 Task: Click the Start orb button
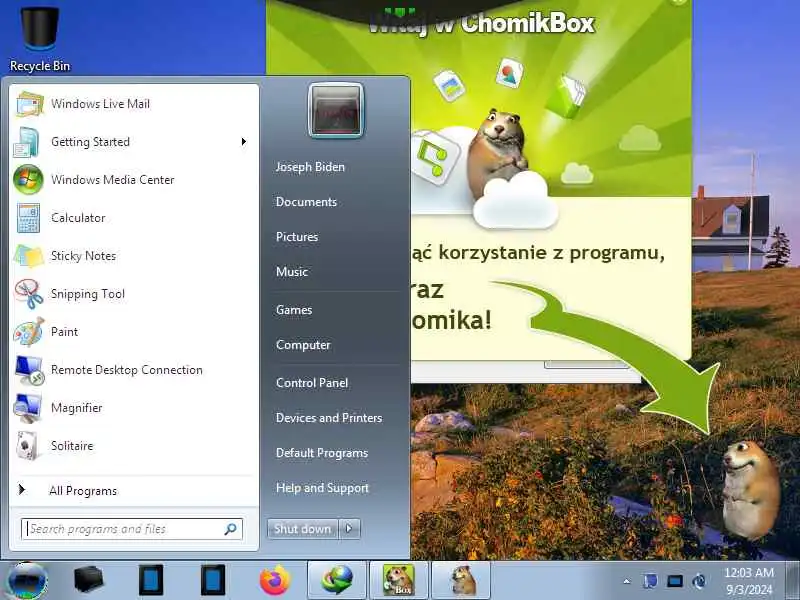(x=28, y=581)
